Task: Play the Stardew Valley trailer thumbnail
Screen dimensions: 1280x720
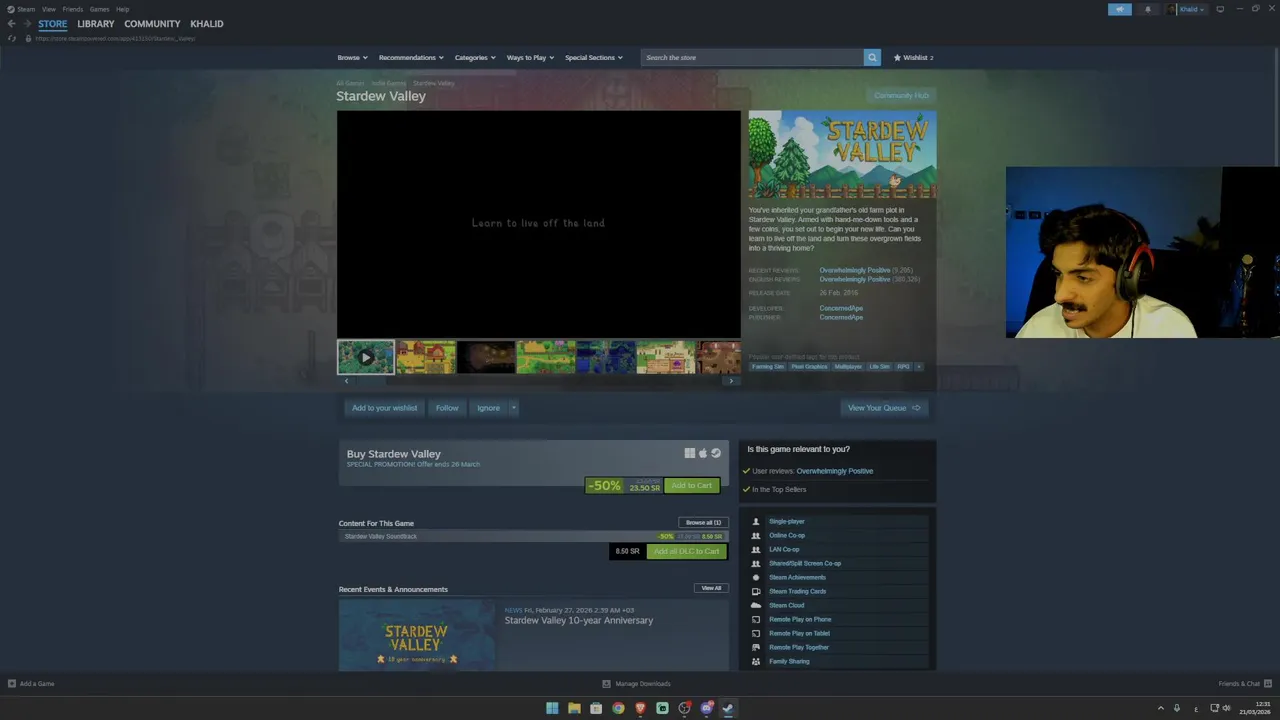Action: coord(365,357)
